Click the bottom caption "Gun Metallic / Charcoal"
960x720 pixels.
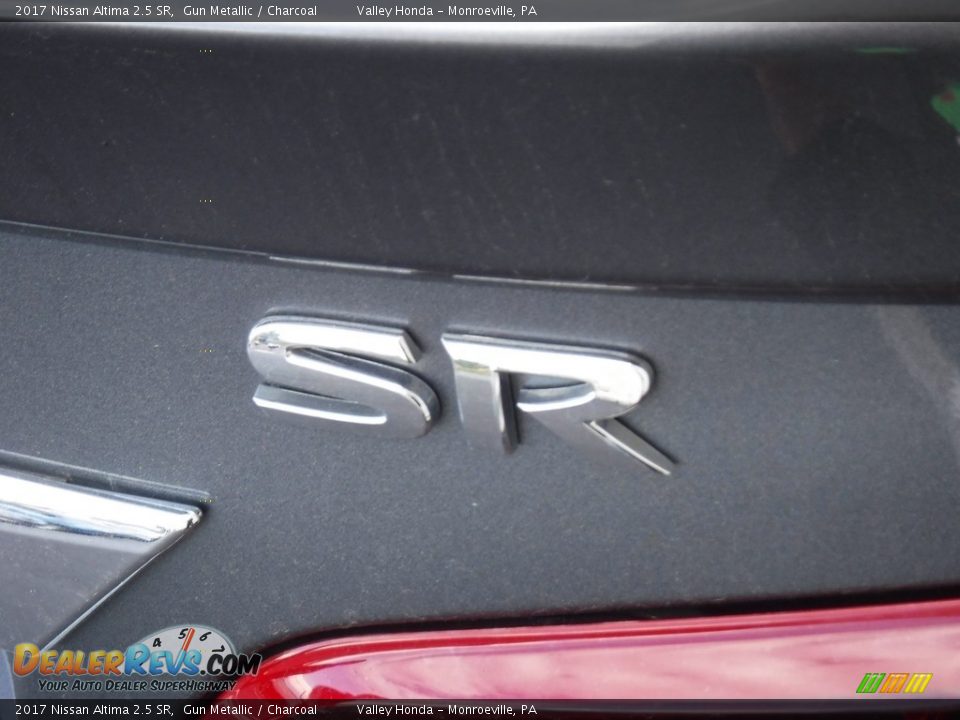click(x=250, y=710)
